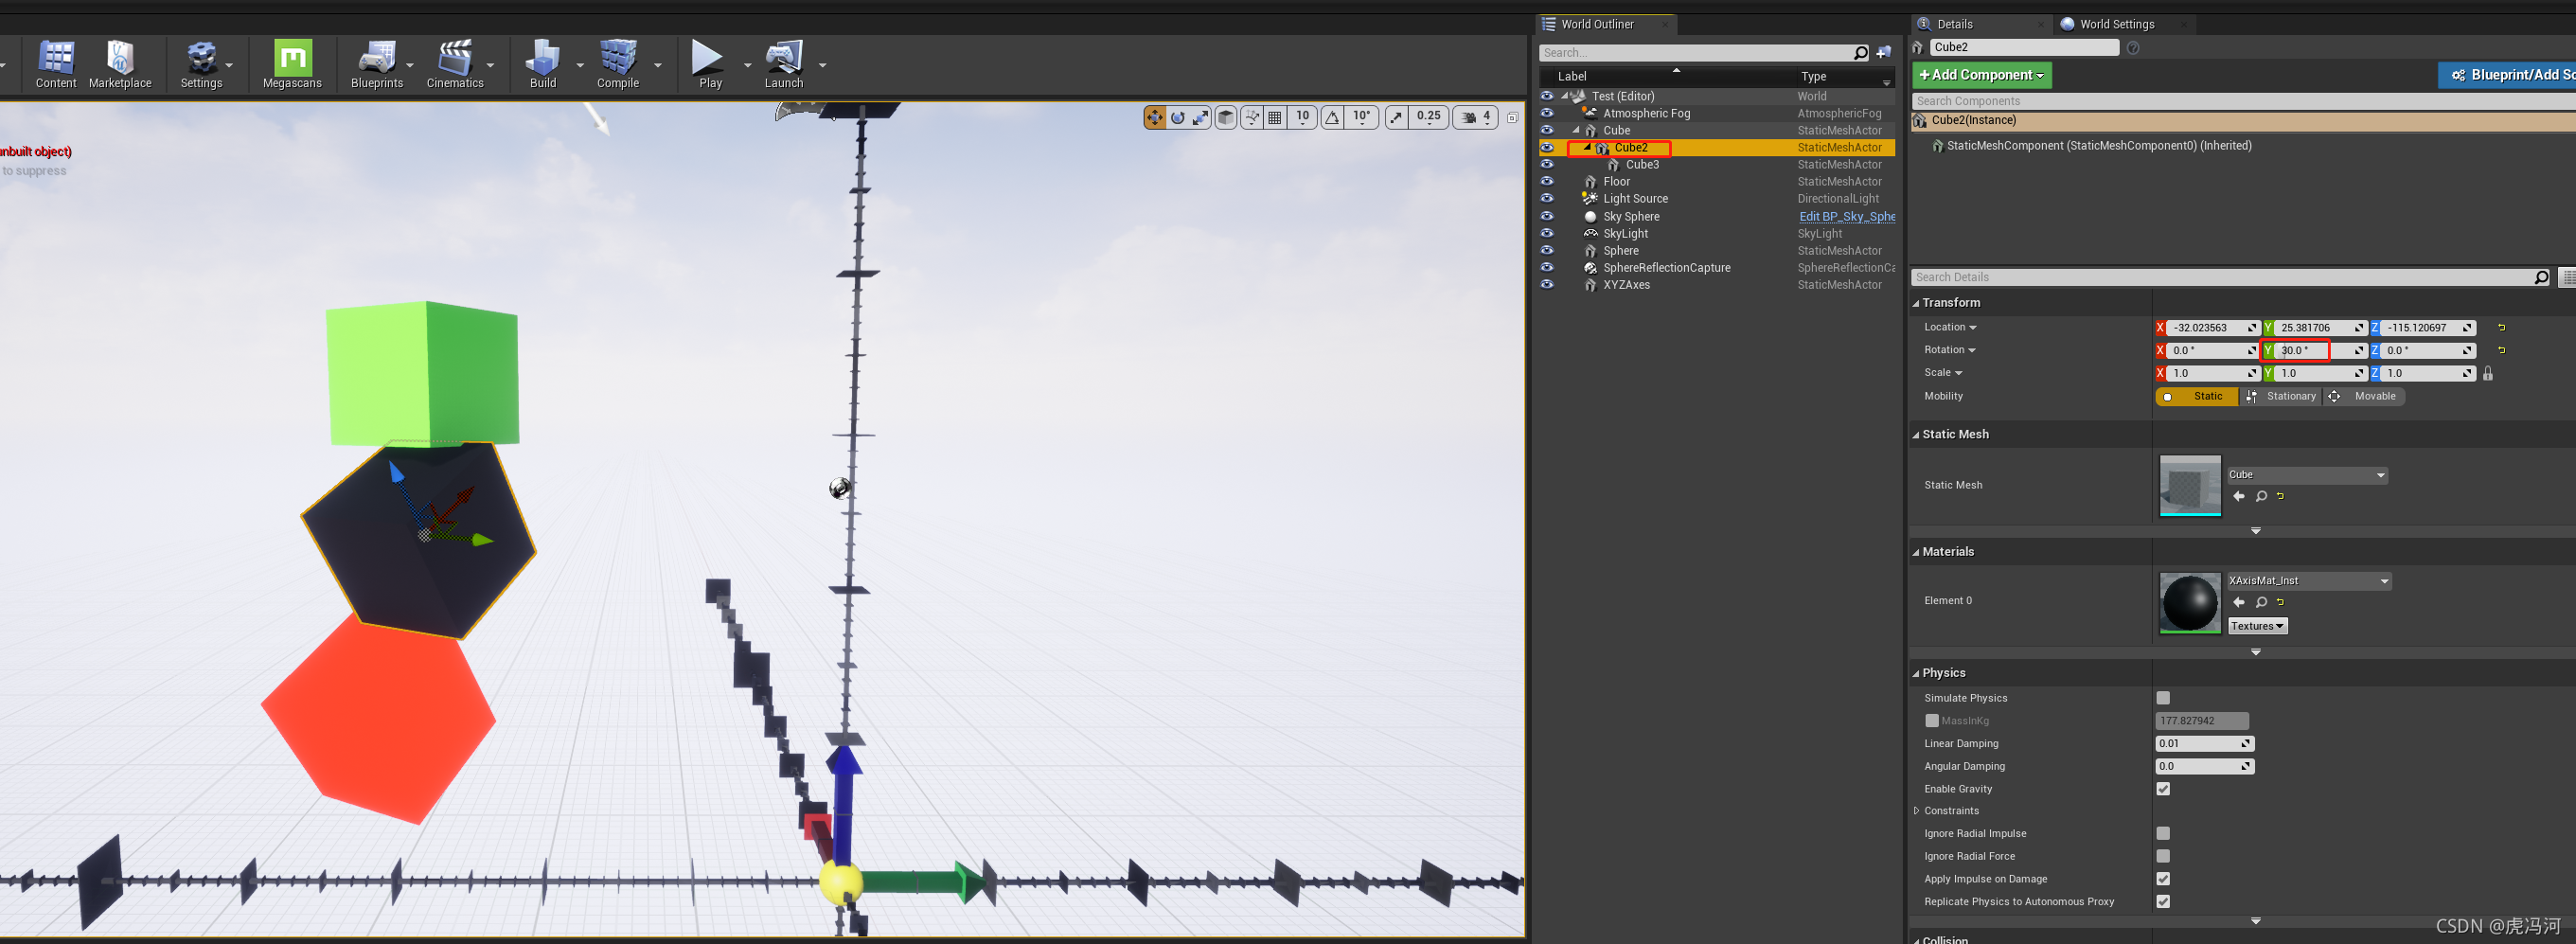This screenshot has width=2576, height=944.
Task: Toggle visibility eye for Cube2 actor
Action: click(1547, 148)
